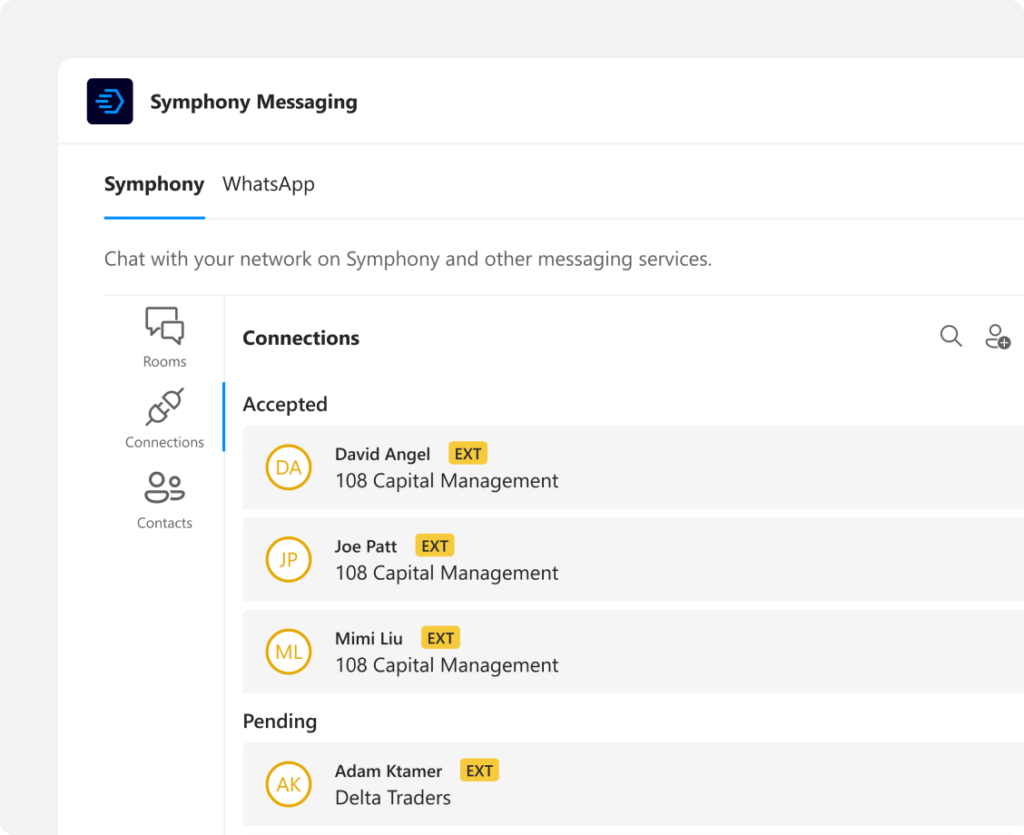Screen dimensions: 1024x835
Task: Switch to the WhatsApp tab
Action: [x=268, y=184]
